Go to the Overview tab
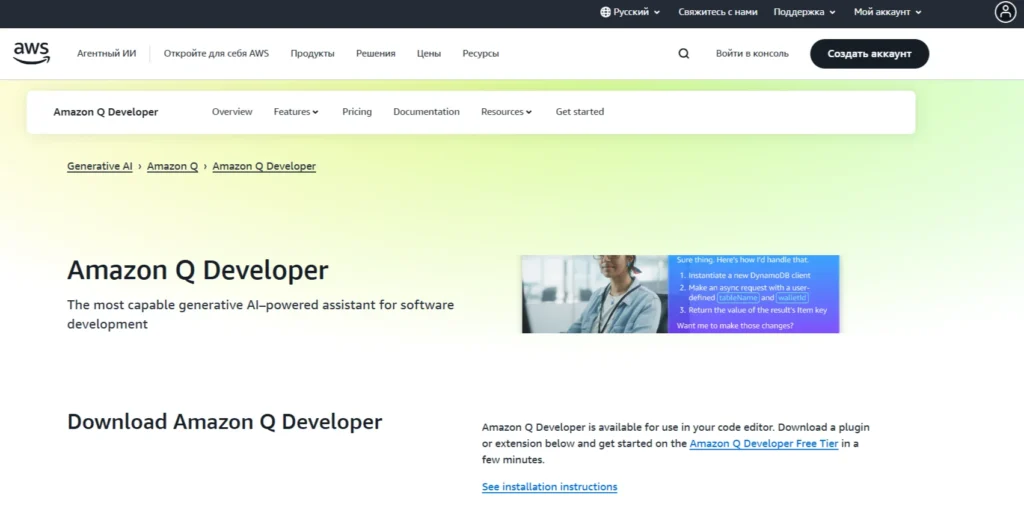 (232, 112)
